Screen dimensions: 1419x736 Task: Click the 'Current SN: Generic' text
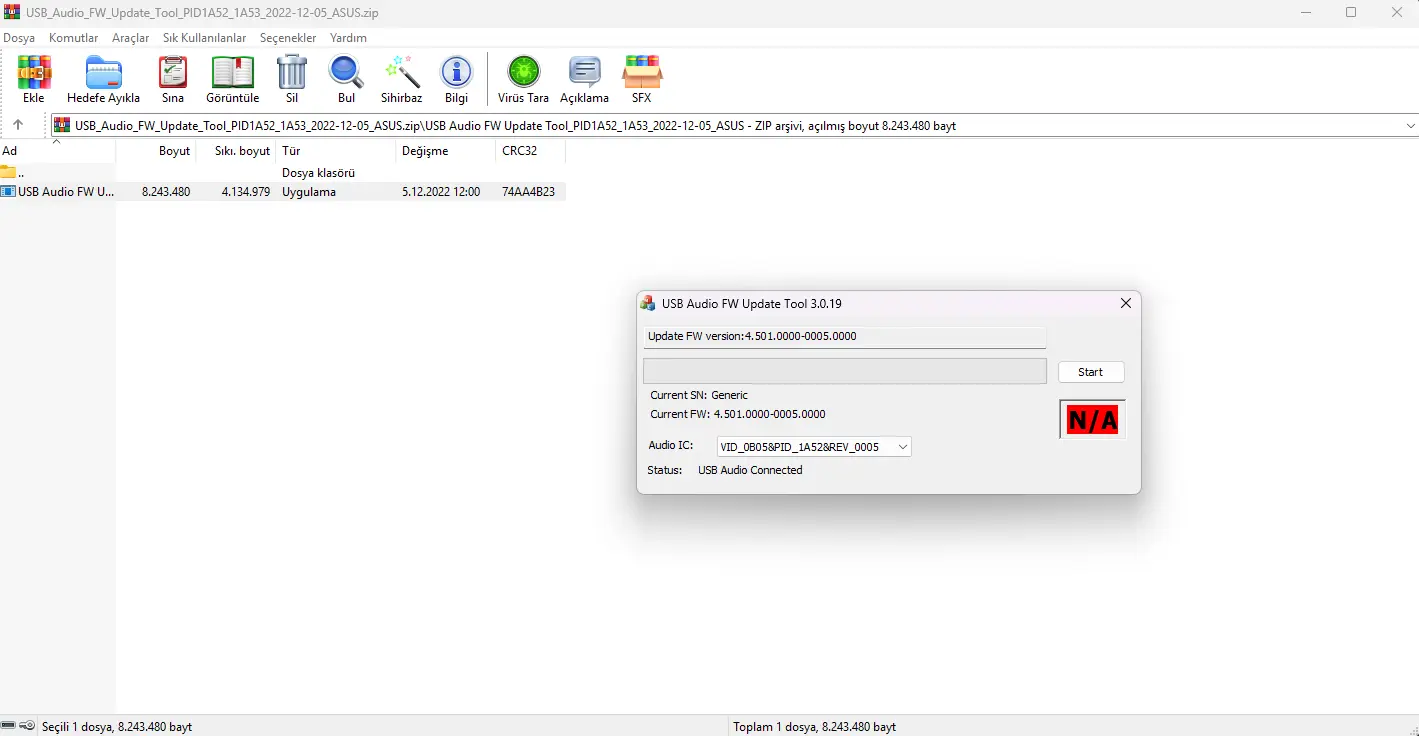699,395
